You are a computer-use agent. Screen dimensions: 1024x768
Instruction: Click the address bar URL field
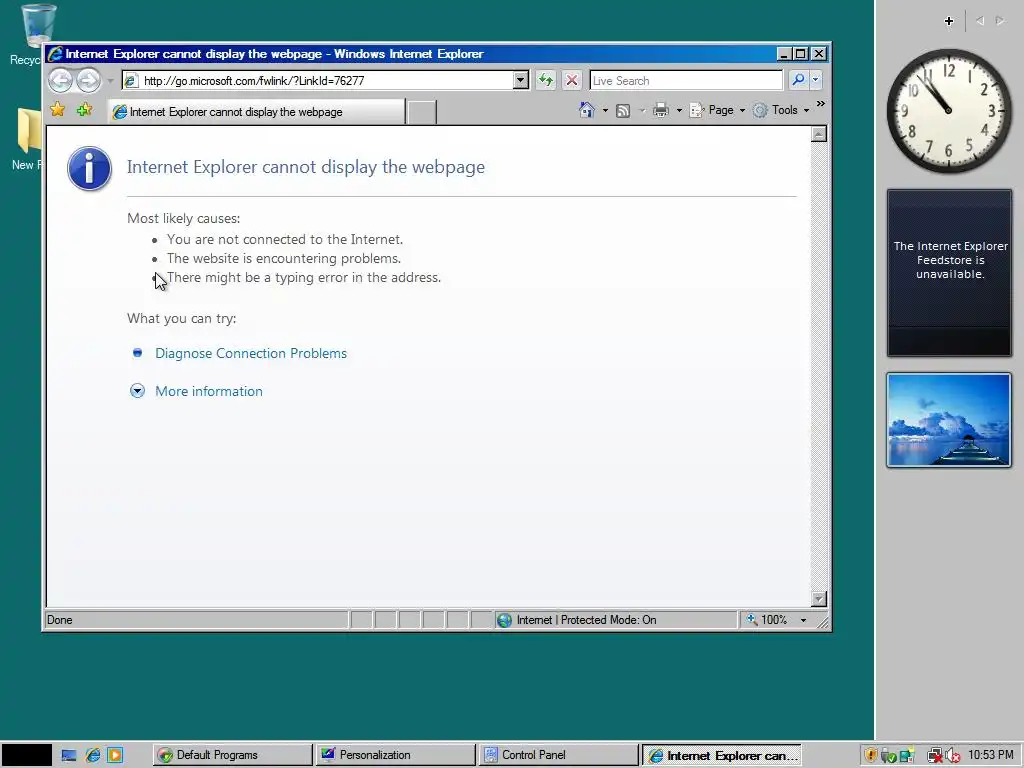[317, 80]
